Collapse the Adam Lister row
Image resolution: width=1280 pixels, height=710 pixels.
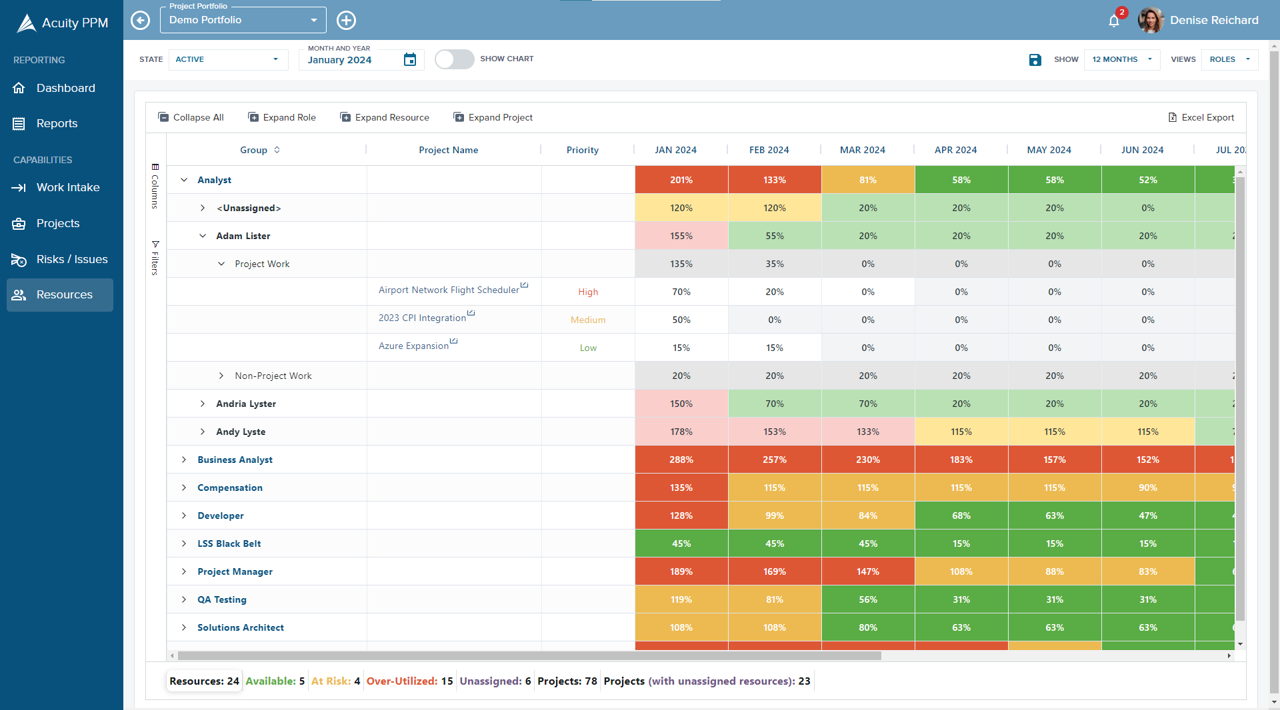(x=203, y=236)
